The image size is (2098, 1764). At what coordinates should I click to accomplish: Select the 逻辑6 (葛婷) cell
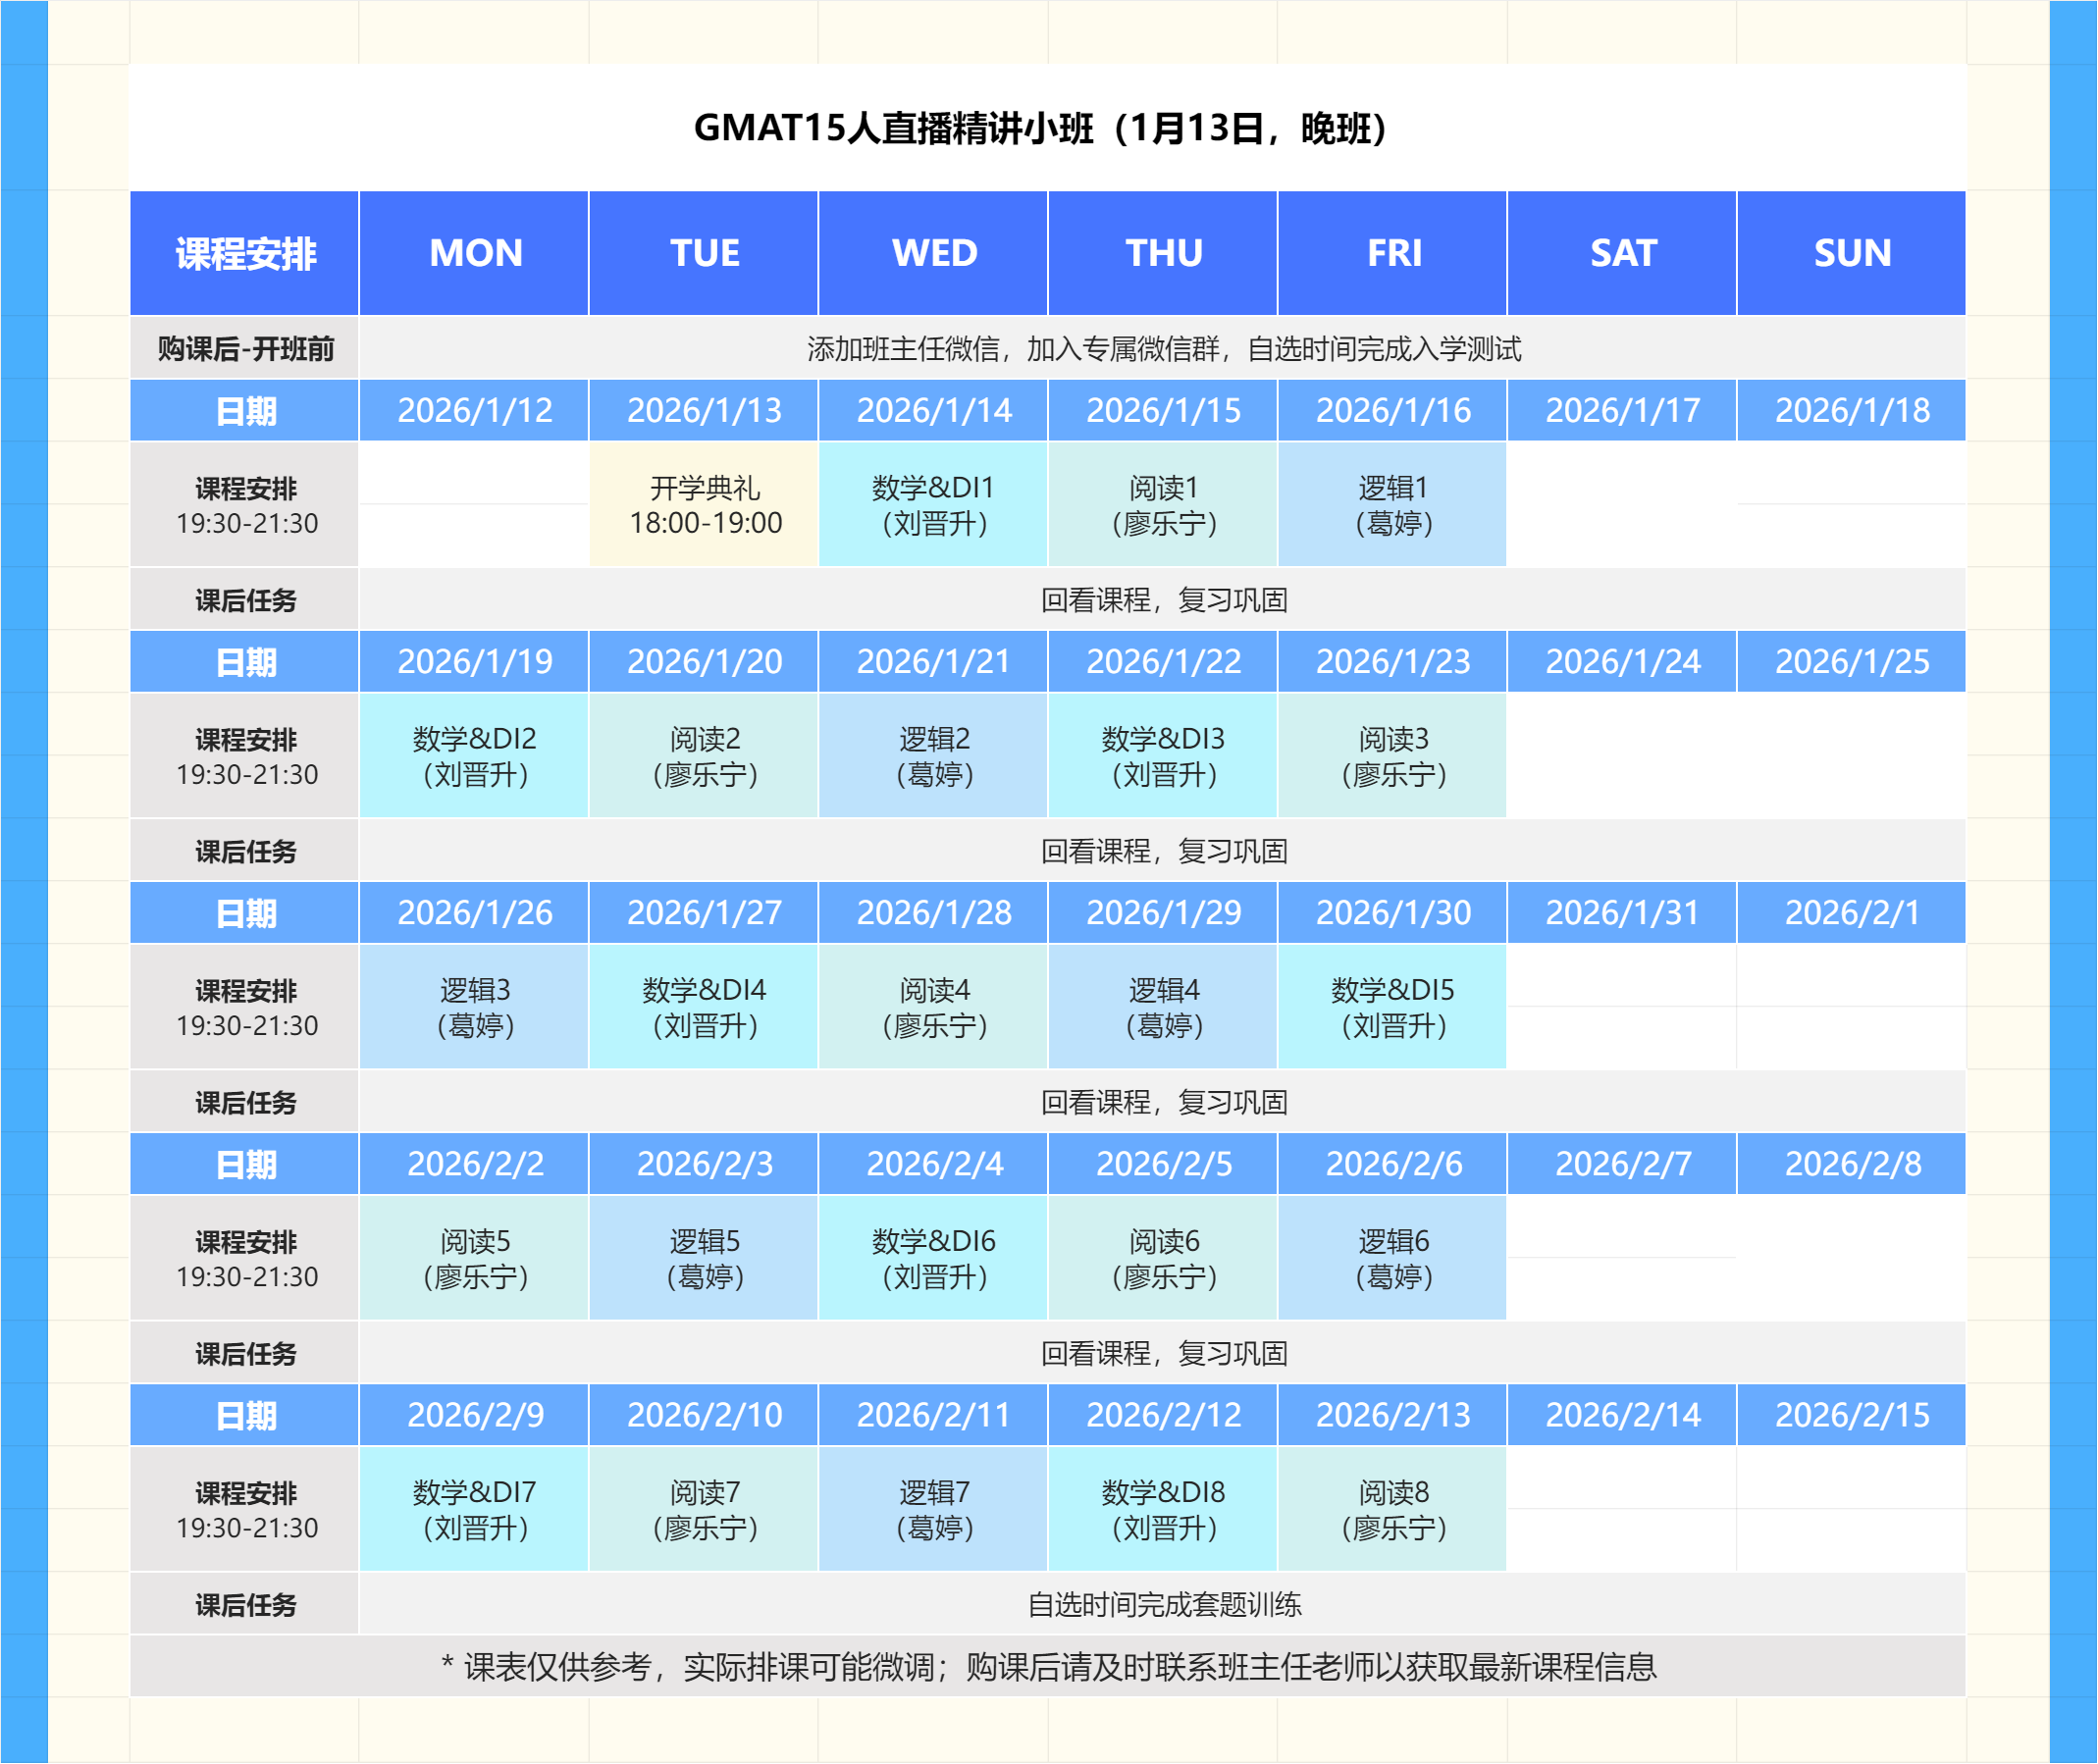pos(1392,1258)
